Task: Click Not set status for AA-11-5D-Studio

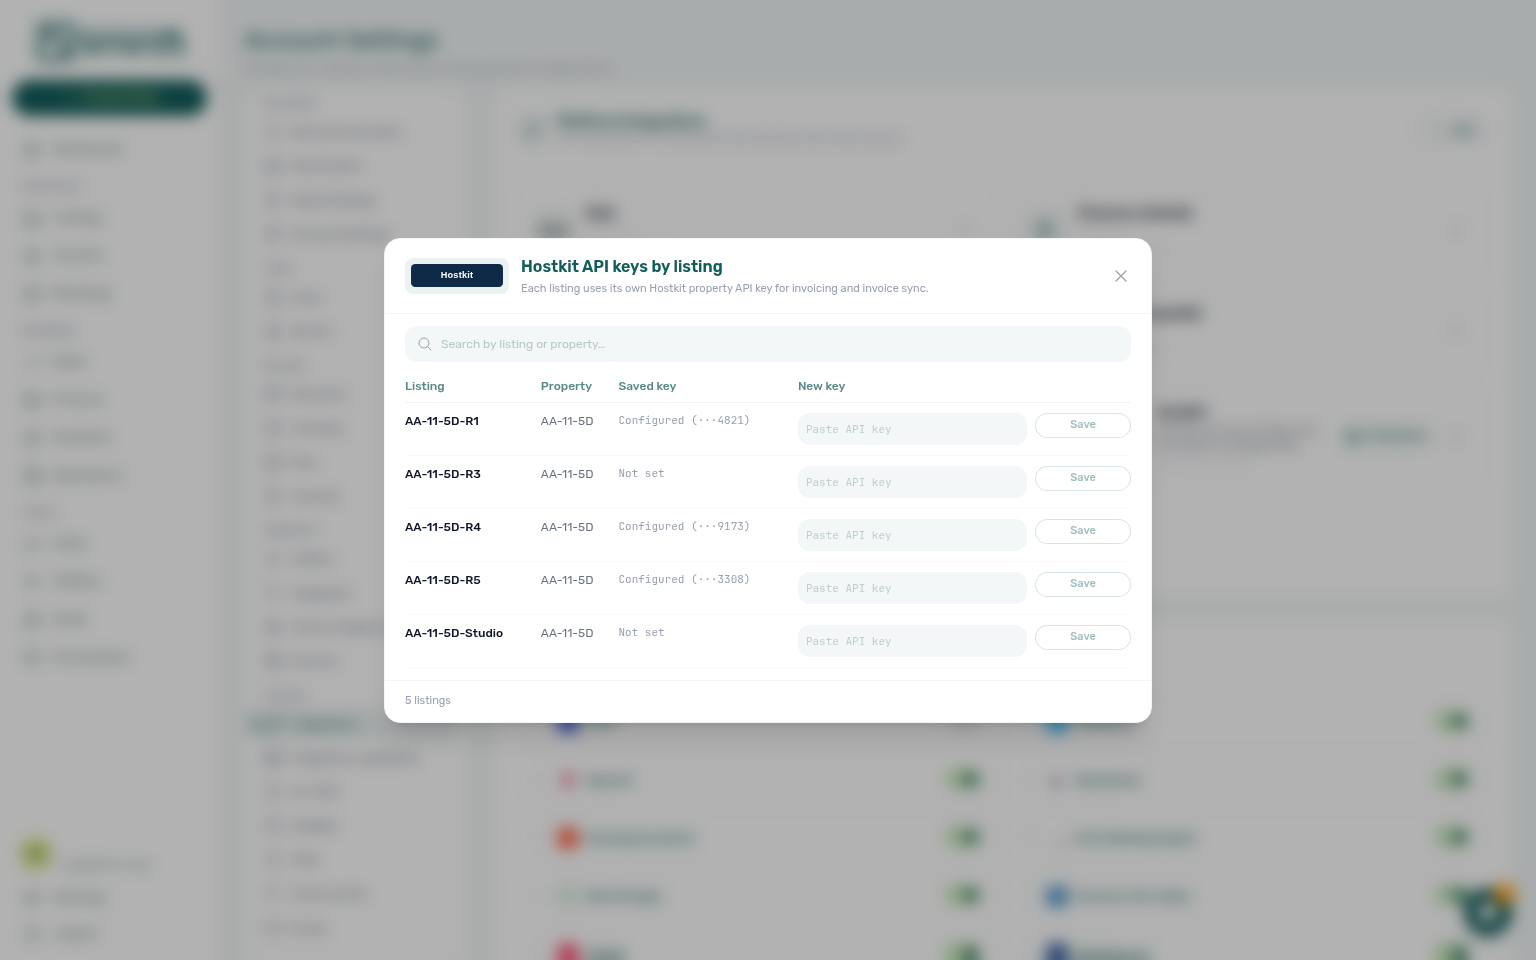Action: 641,632
